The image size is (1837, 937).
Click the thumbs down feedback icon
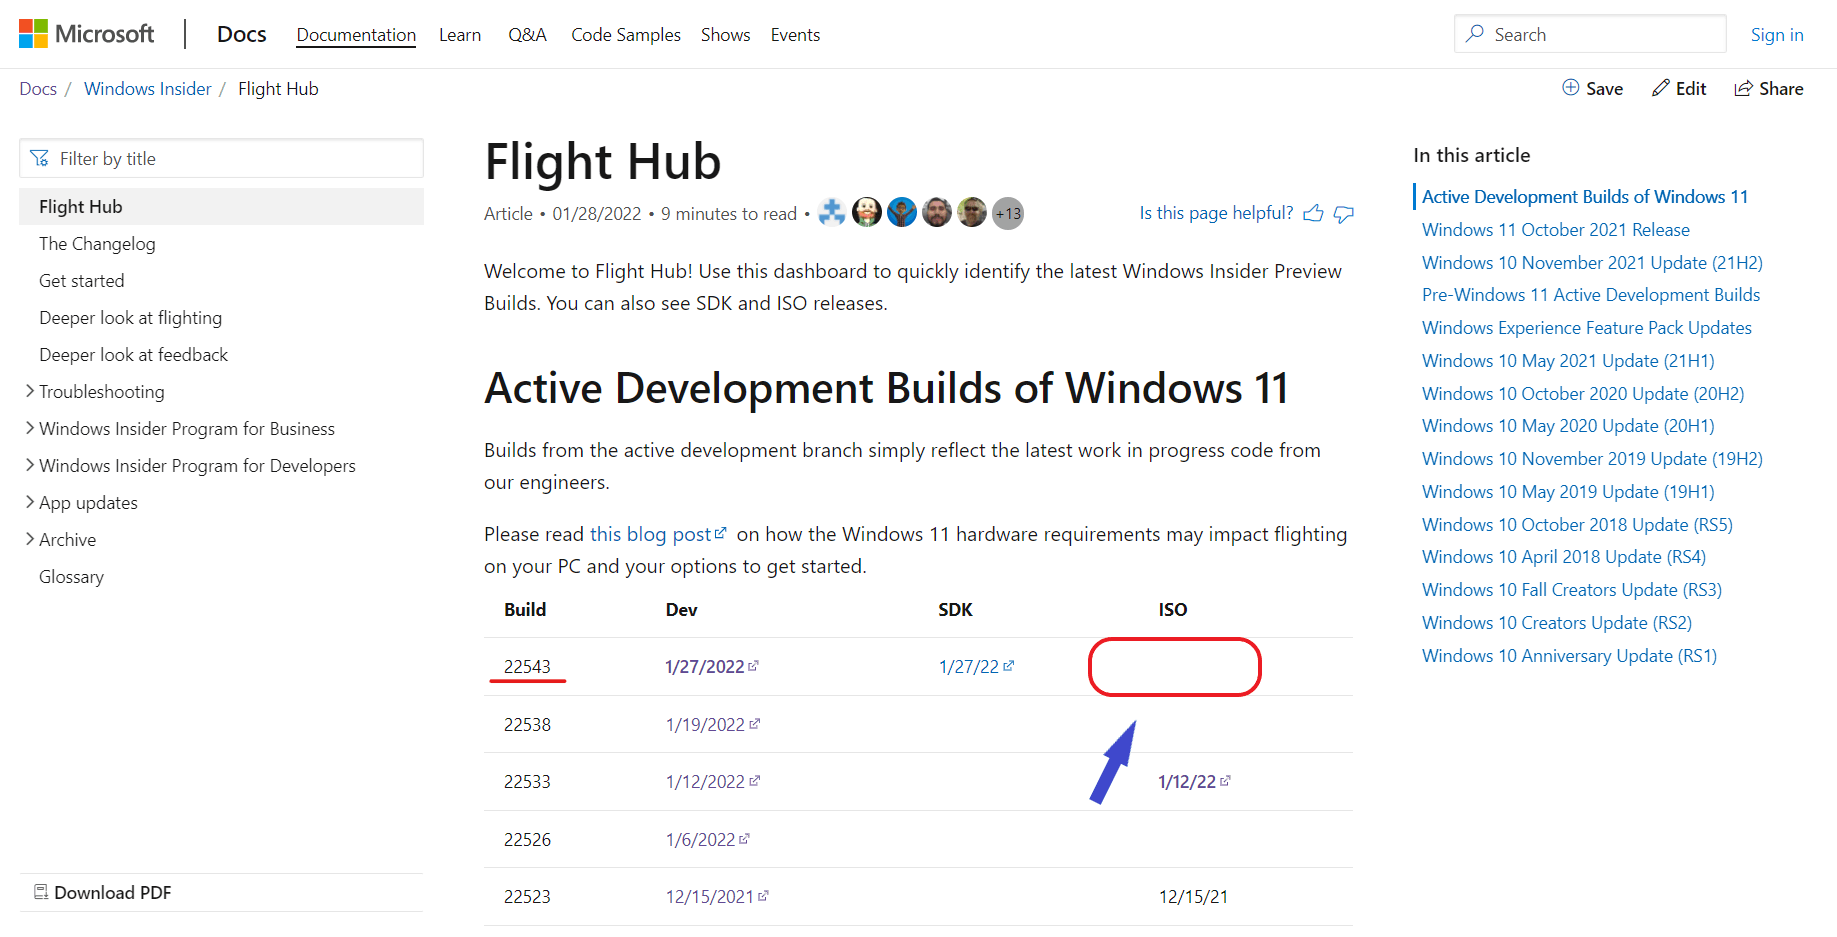pos(1344,214)
